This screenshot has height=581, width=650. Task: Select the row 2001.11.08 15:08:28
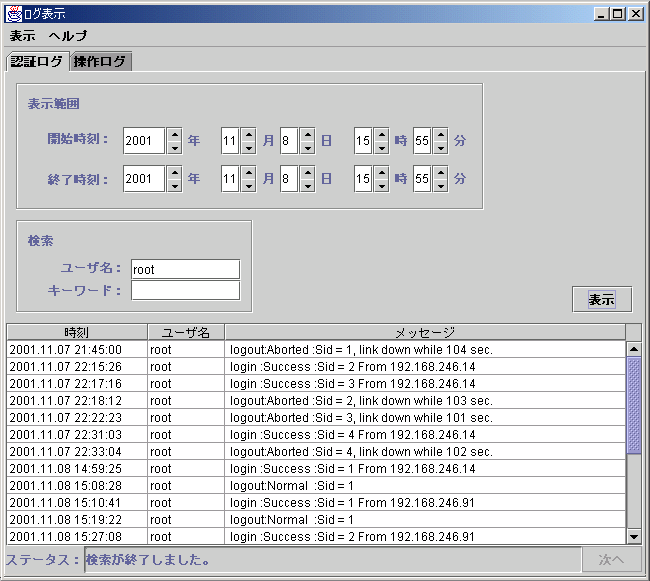tap(316, 485)
